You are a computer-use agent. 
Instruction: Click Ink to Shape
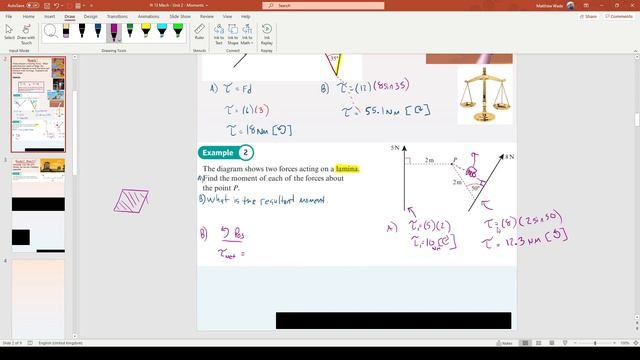coord(233,34)
